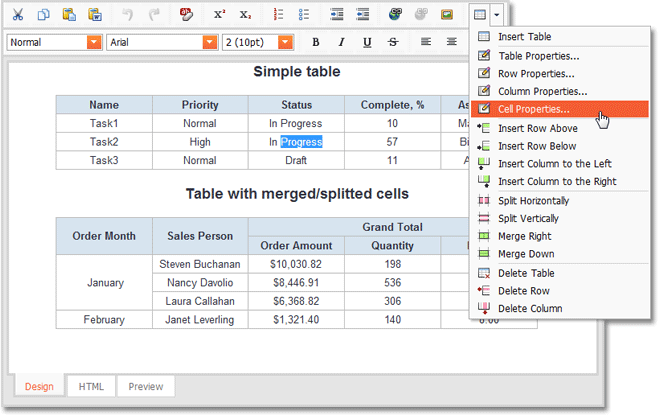Click the Superscript icon
The image size is (659, 416).
point(220,15)
